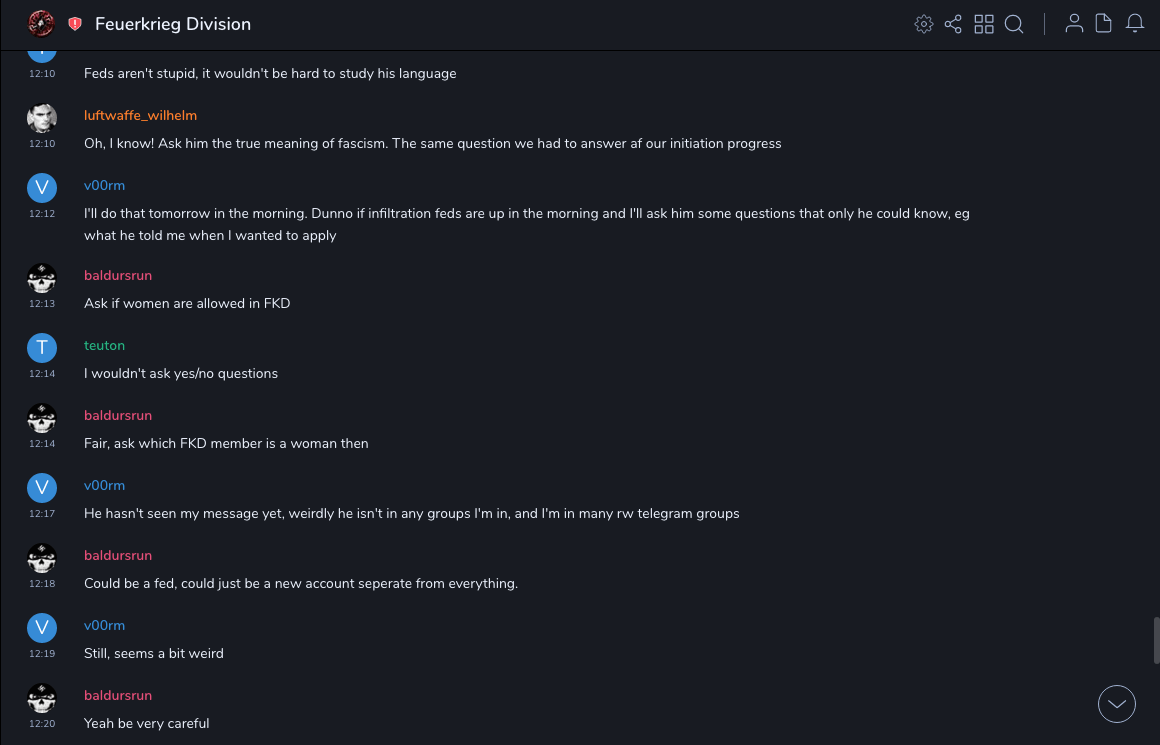Click the teuton 'T' avatar circle
Image resolution: width=1160 pixels, height=745 pixels.
(x=42, y=348)
